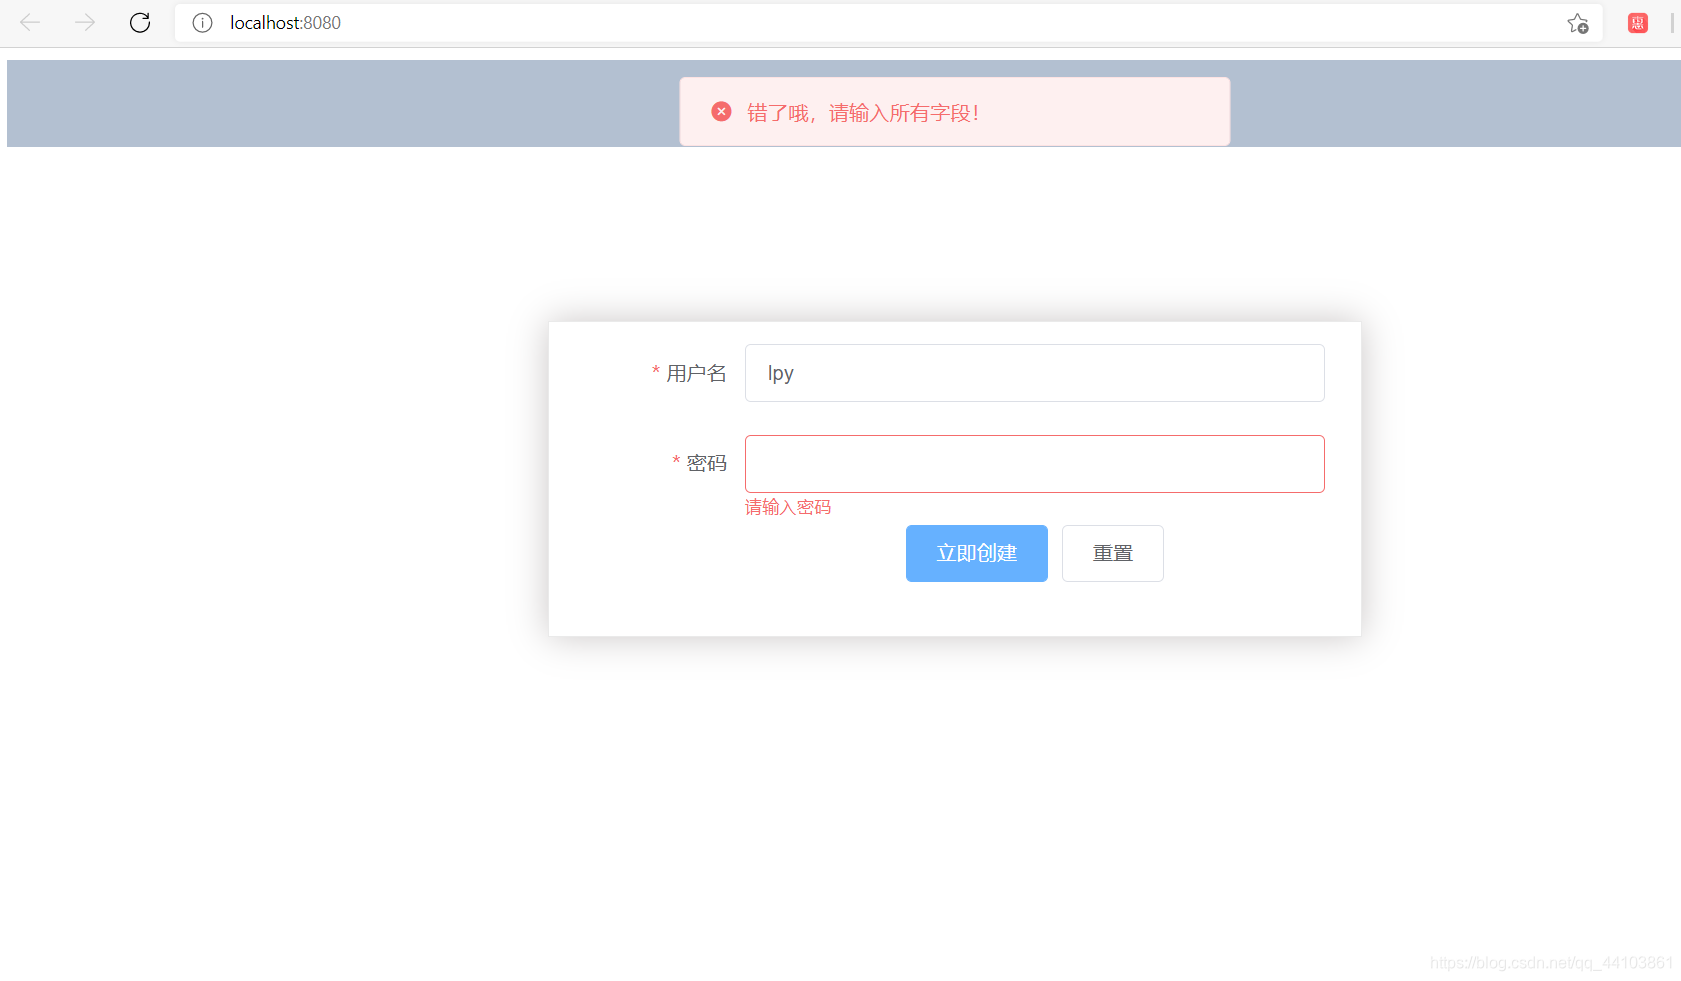The height and width of the screenshot is (981, 1681).
Task: Select the validation hint '请输入密码'
Action: [x=788, y=507]
